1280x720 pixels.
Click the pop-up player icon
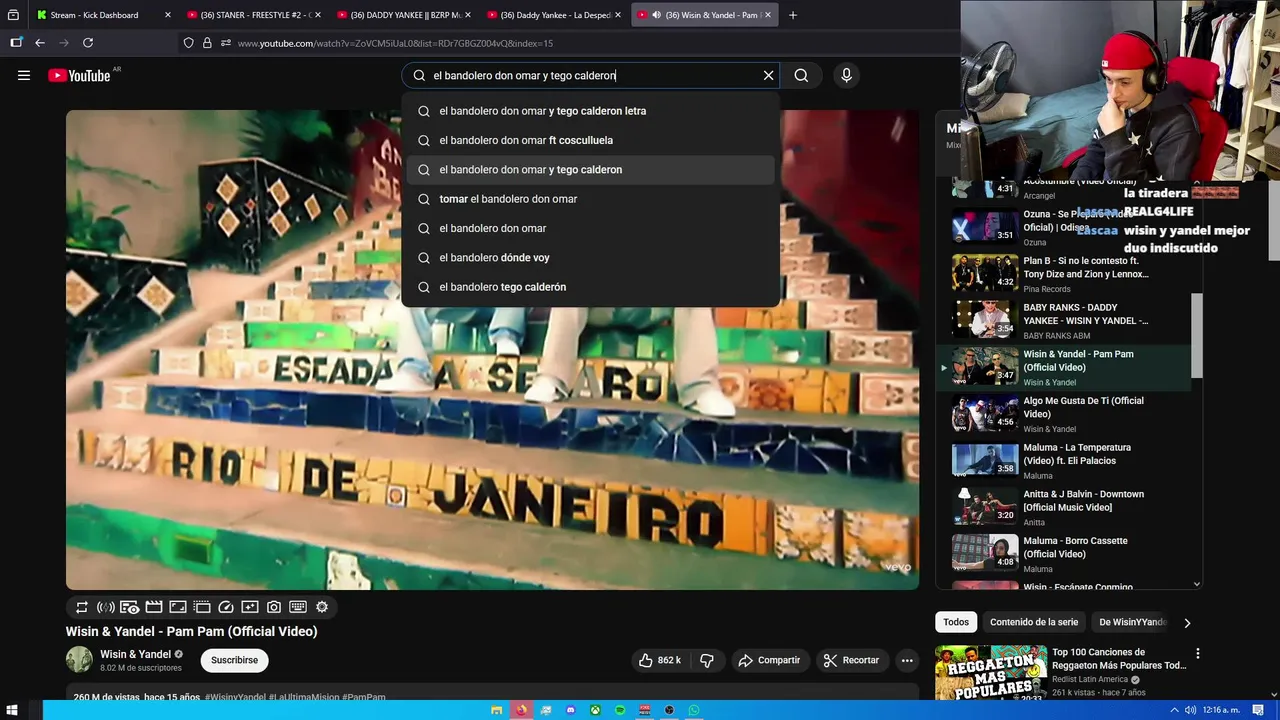click(202, 607)
